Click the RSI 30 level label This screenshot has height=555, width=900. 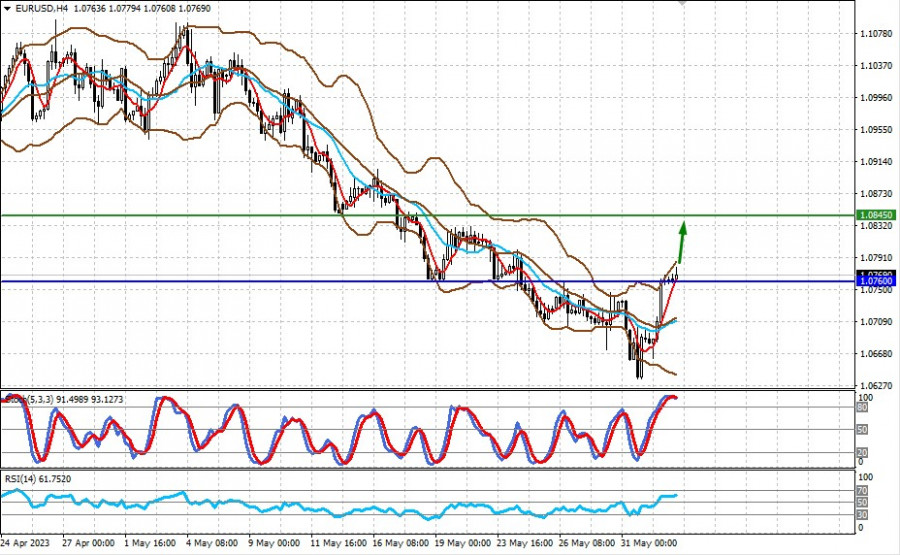pyautogui.click(x=862, y=514)
